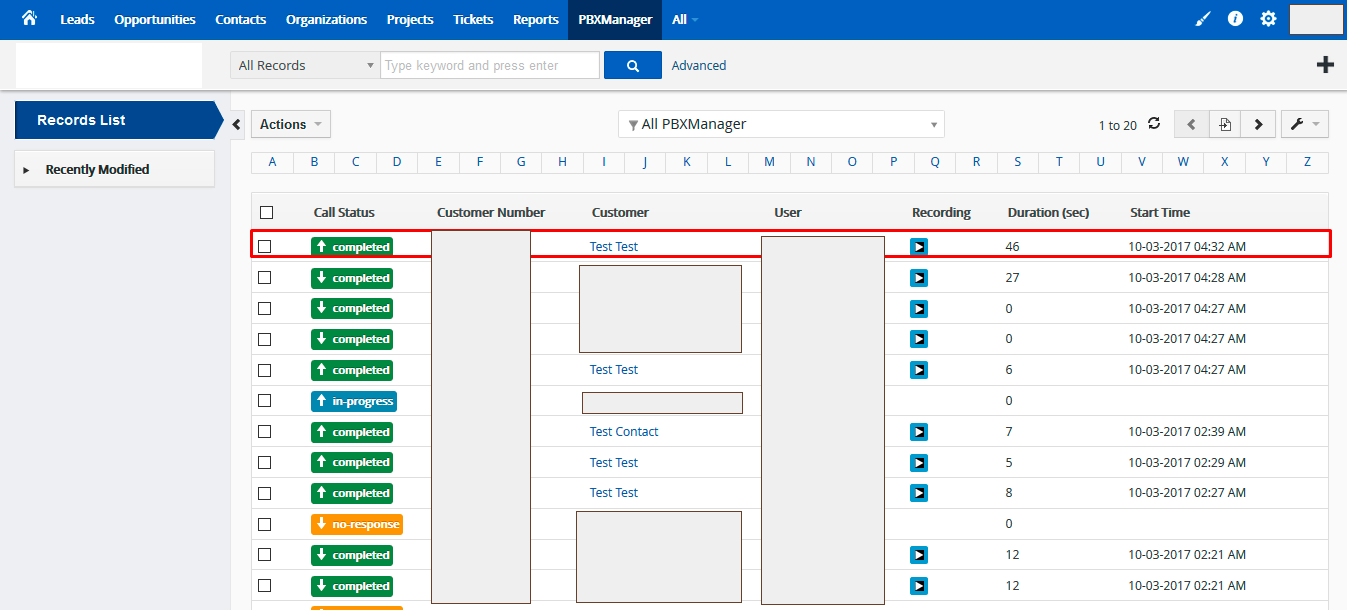Open the Tickets tab
The width and height of the screenshot is (1347, 610).
pos(472,18)
